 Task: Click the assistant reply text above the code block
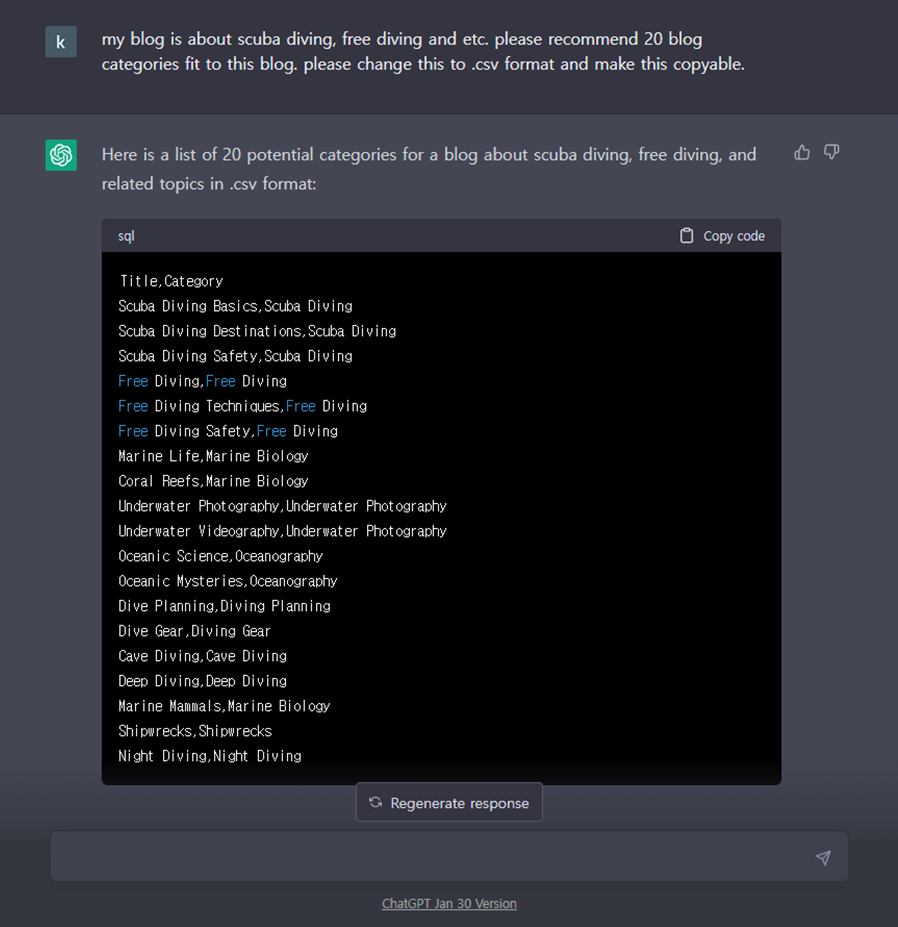tap(429, 169)
